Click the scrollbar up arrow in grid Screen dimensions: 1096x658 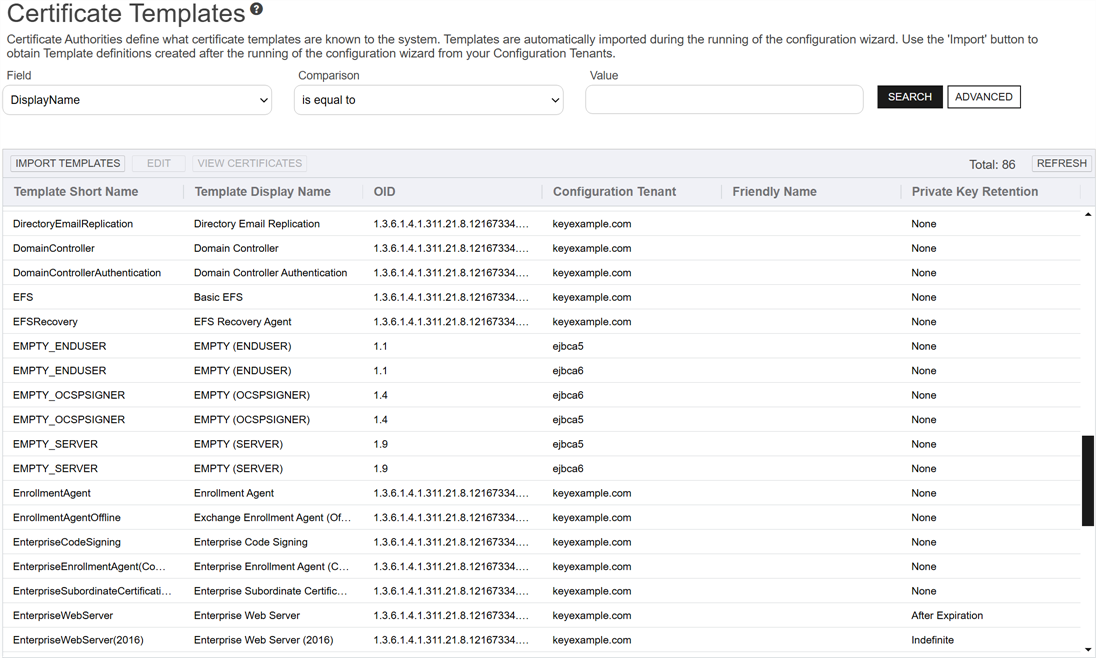point(1088,215)
